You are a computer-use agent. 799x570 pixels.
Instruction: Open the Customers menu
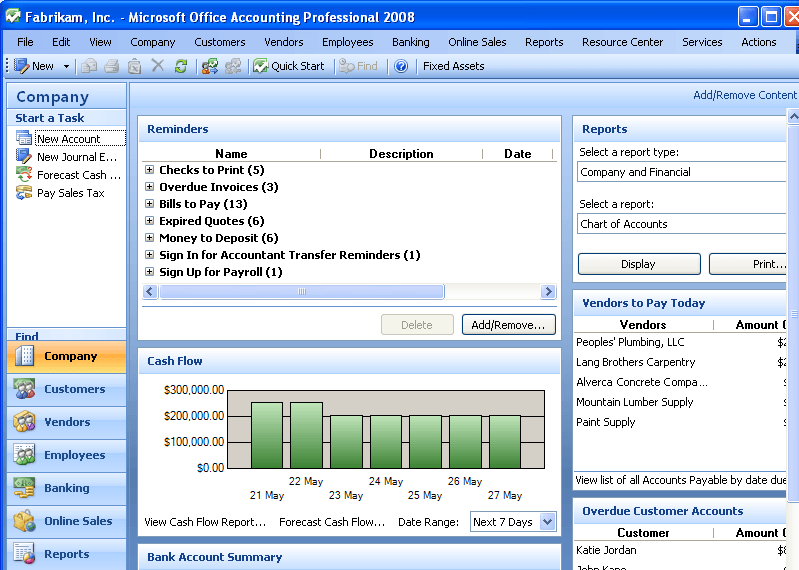(220, 42)
